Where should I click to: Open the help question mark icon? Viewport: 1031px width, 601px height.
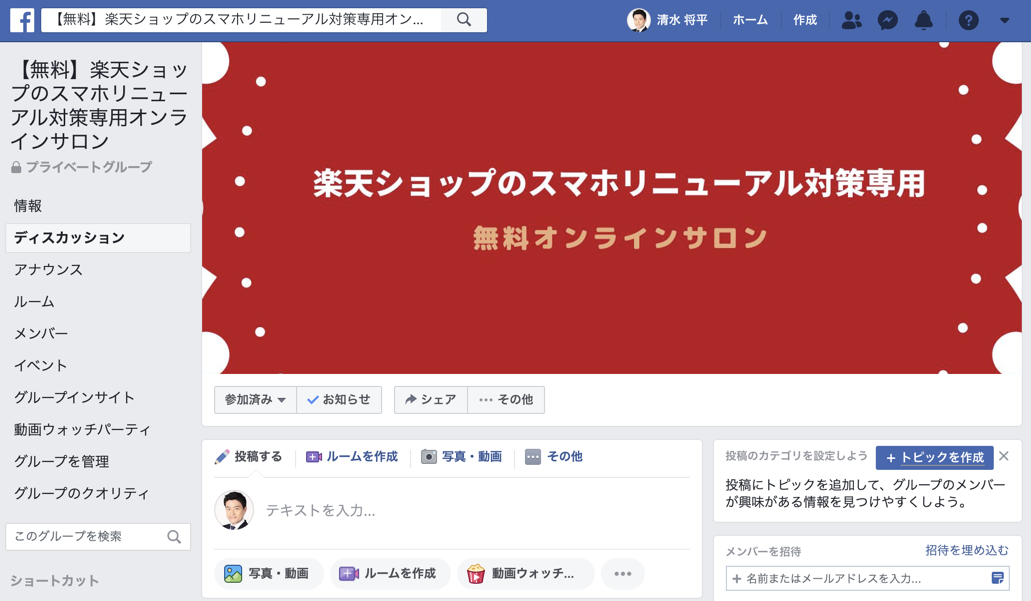click(968, 20)
